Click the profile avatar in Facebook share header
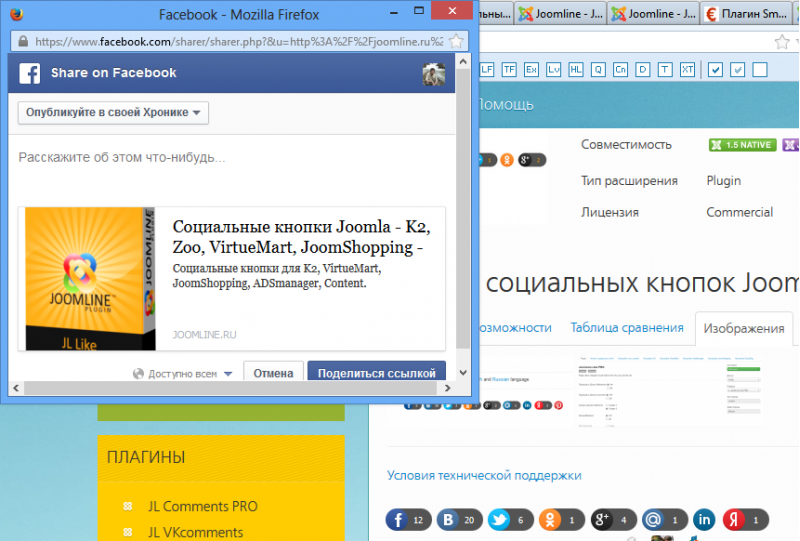 click(434, 74)
